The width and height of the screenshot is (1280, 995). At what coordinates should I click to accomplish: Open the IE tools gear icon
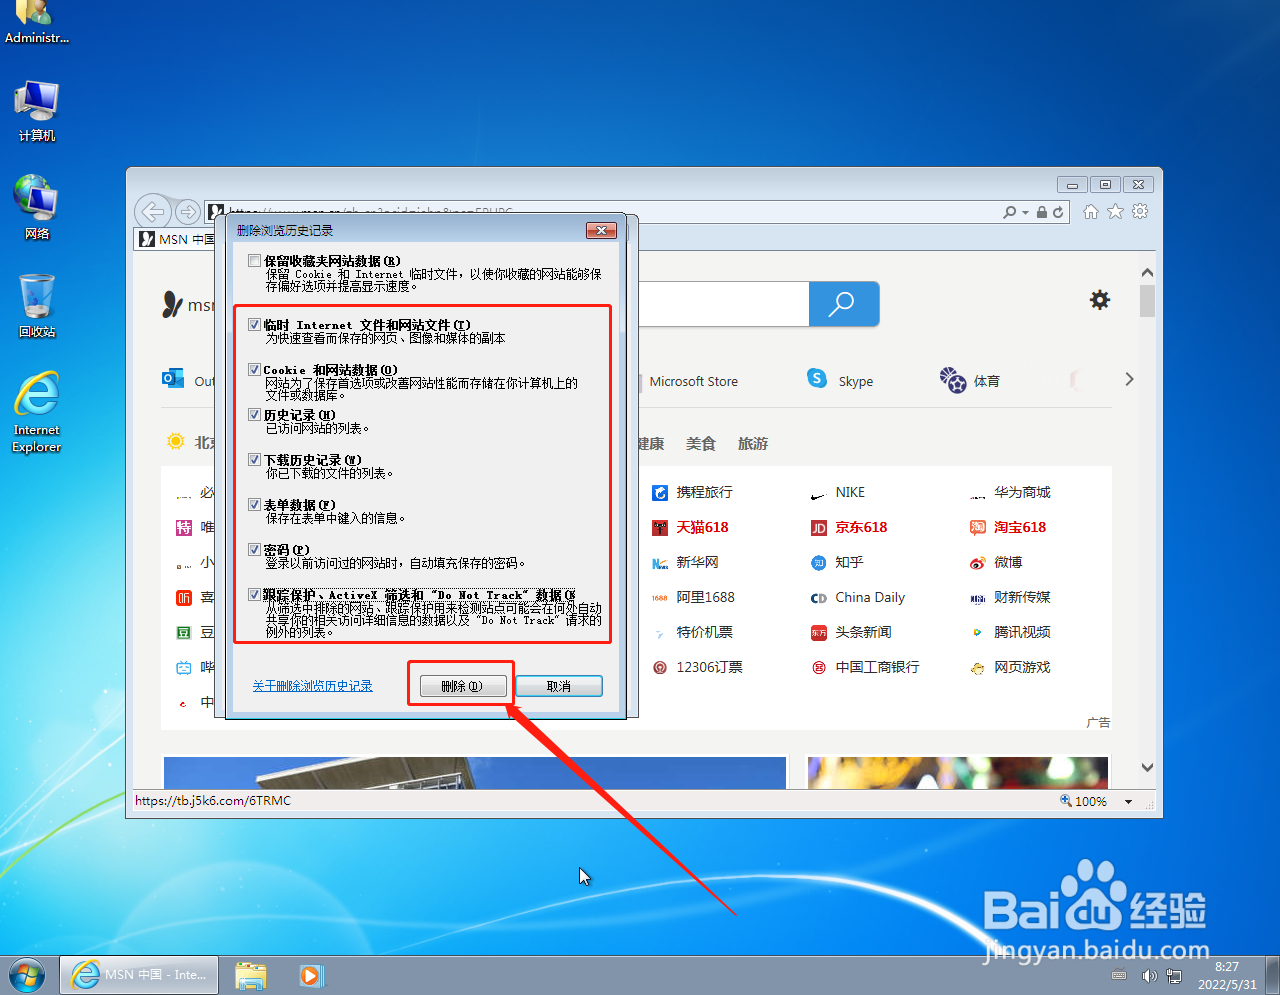(1140, 211)
